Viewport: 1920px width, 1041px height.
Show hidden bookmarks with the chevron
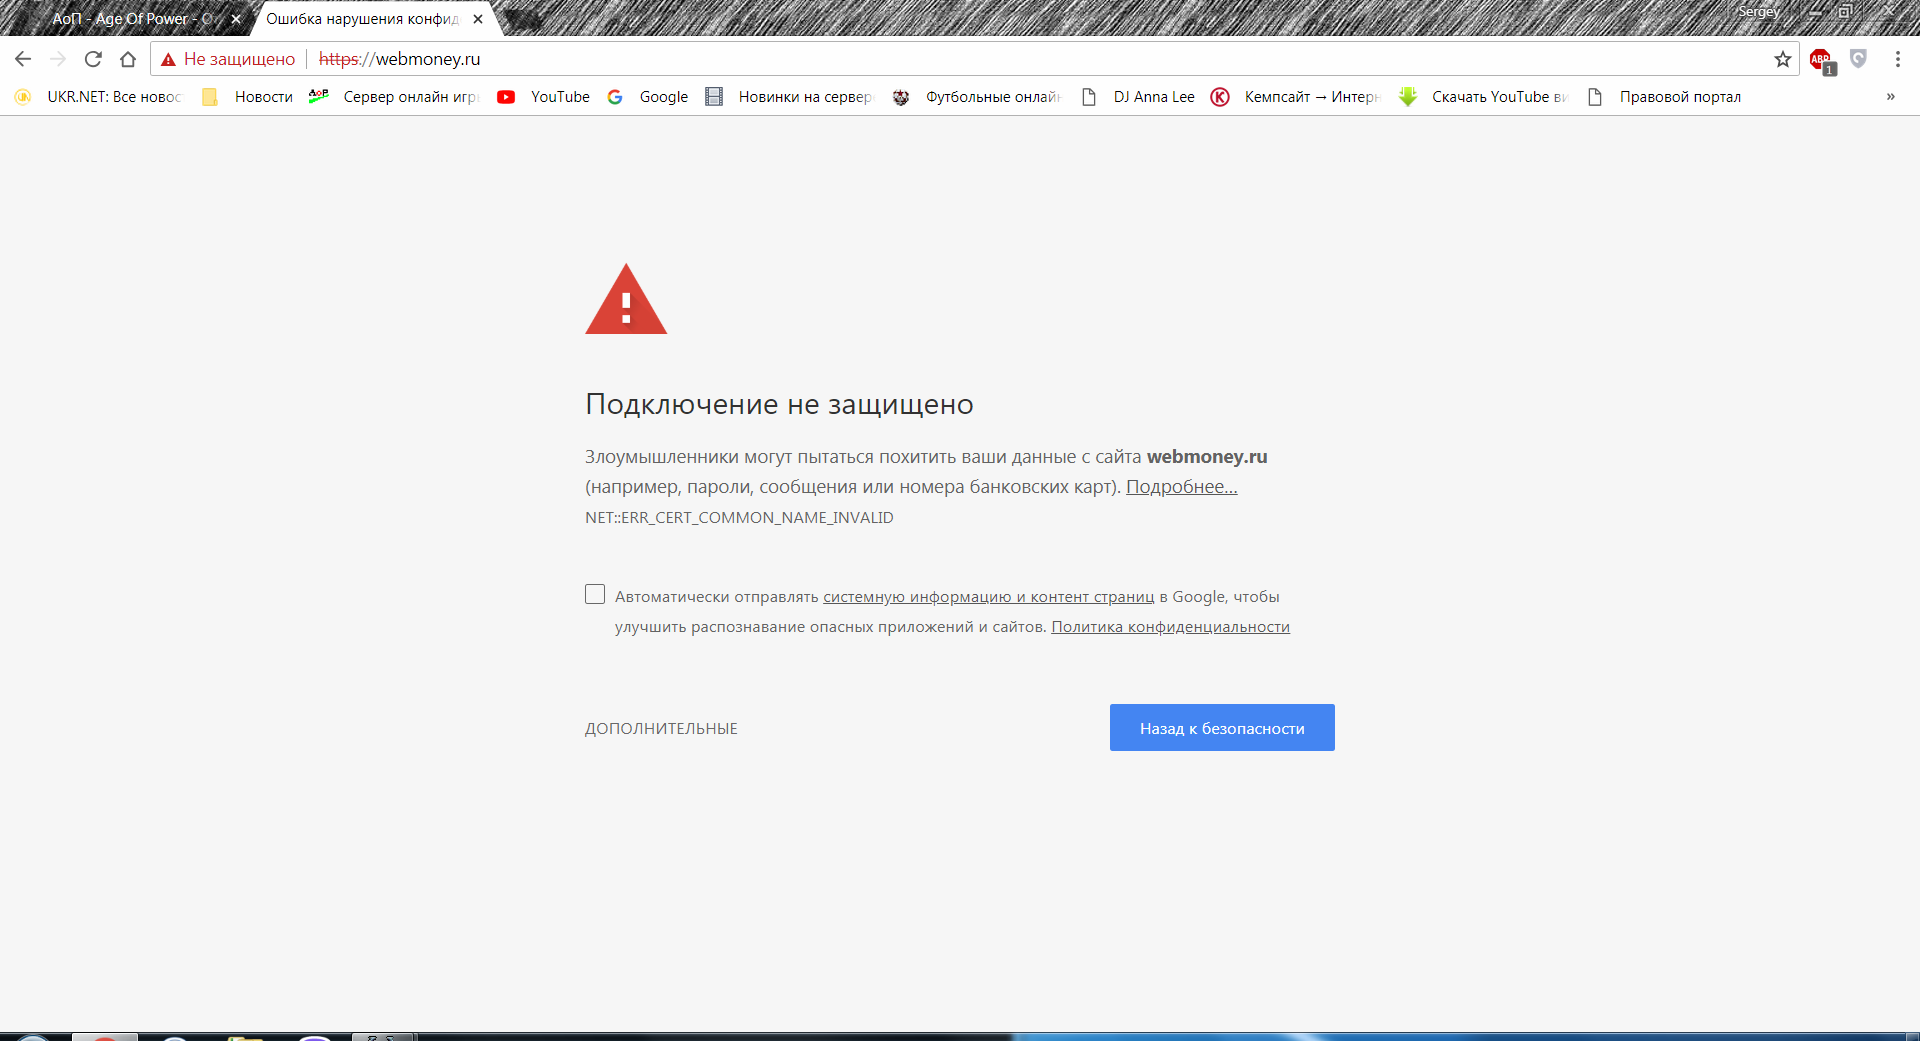(1890, 97)
